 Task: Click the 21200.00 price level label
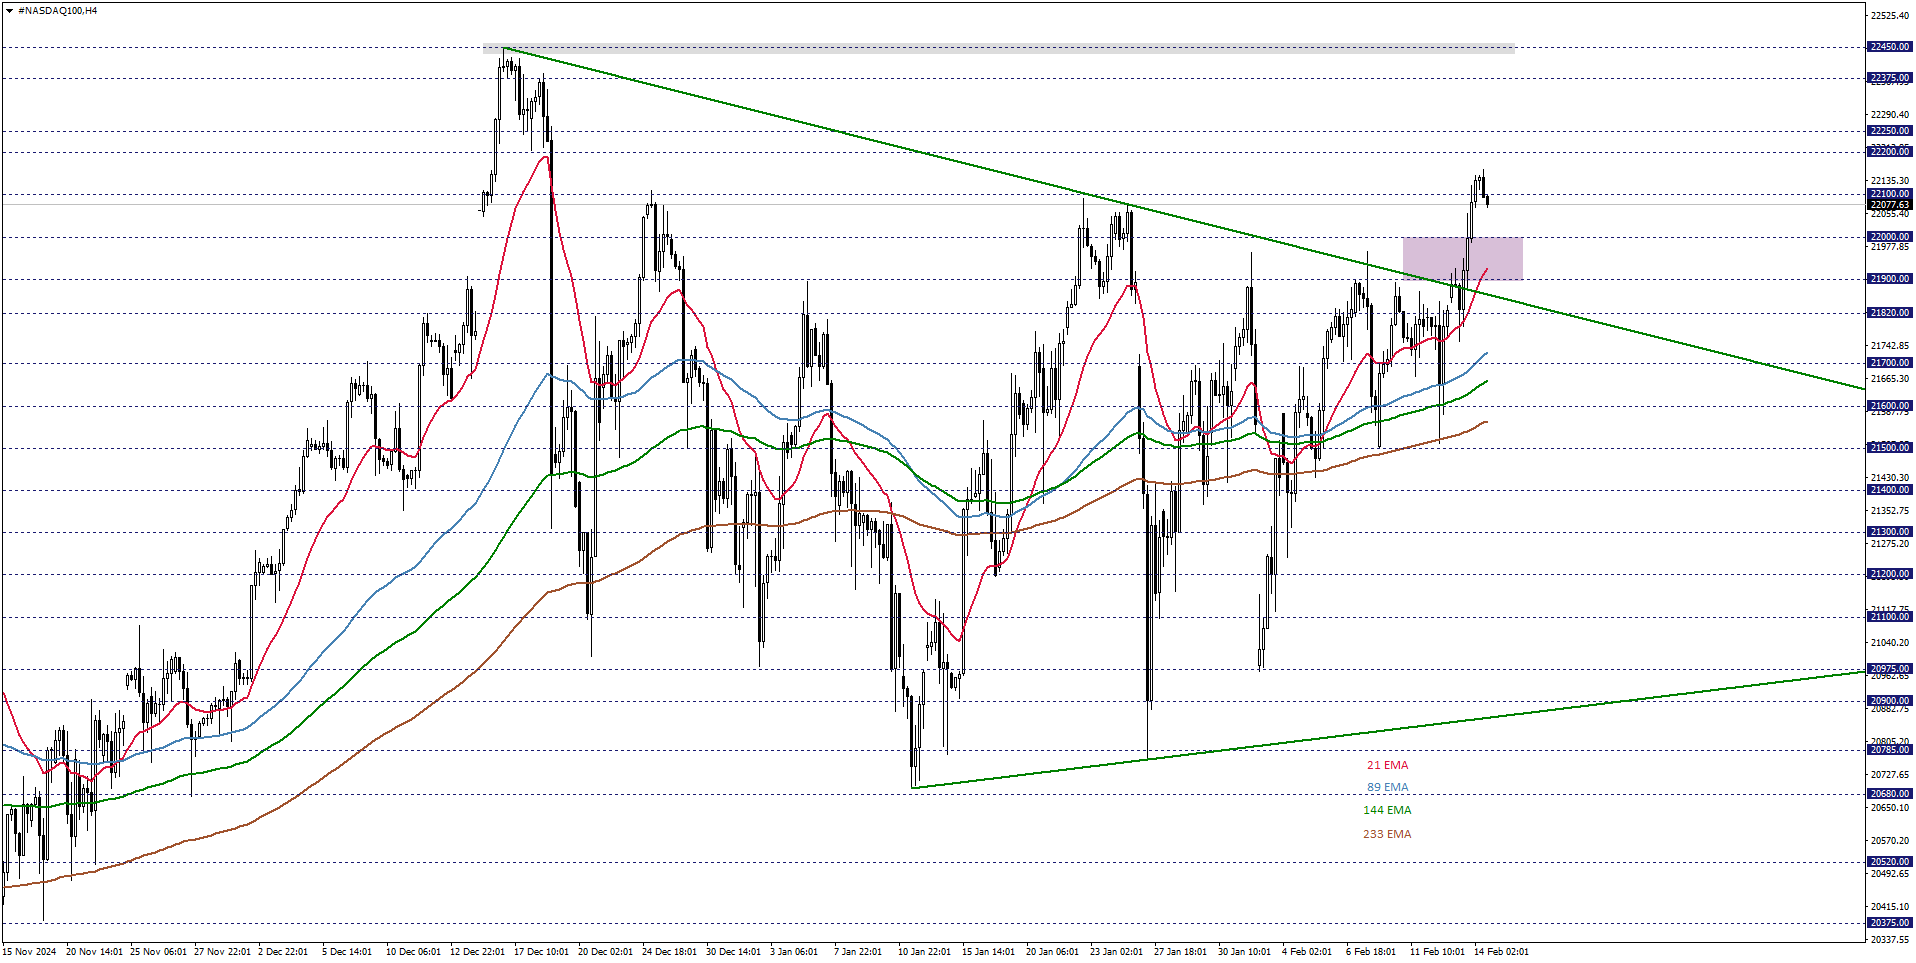click(x=1890, y=574)
